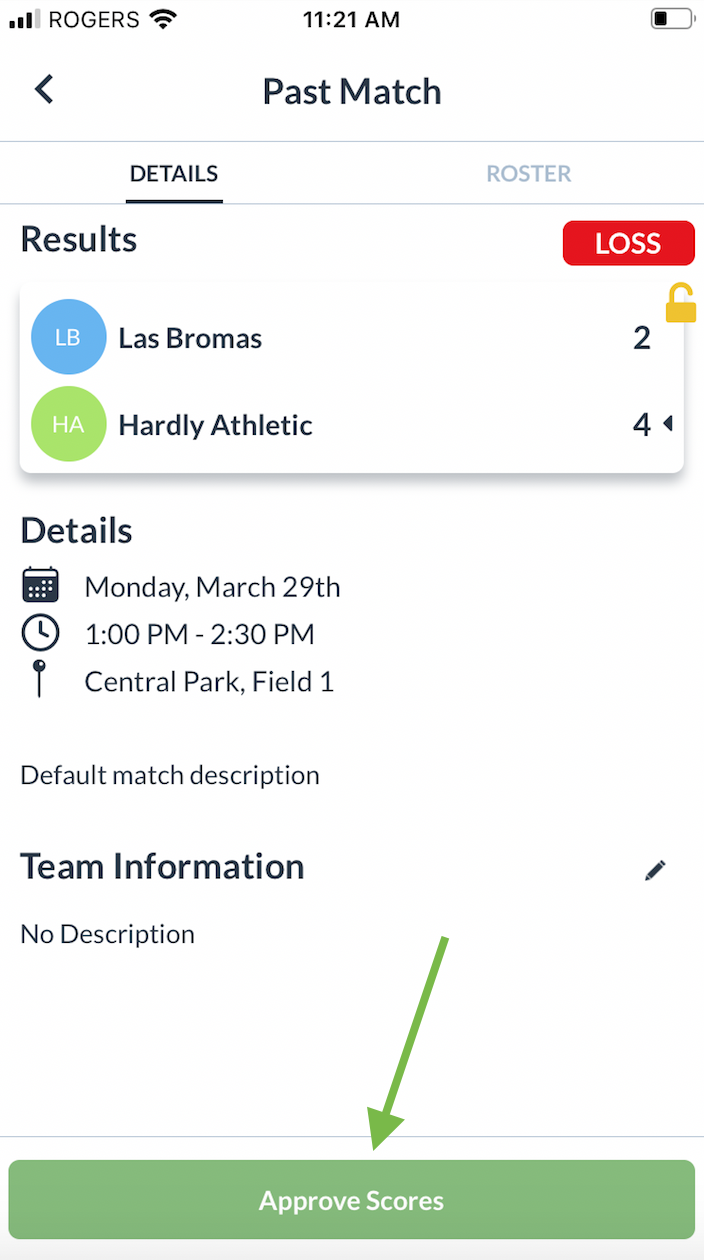Tap the location pin icon

pos(40,679)
